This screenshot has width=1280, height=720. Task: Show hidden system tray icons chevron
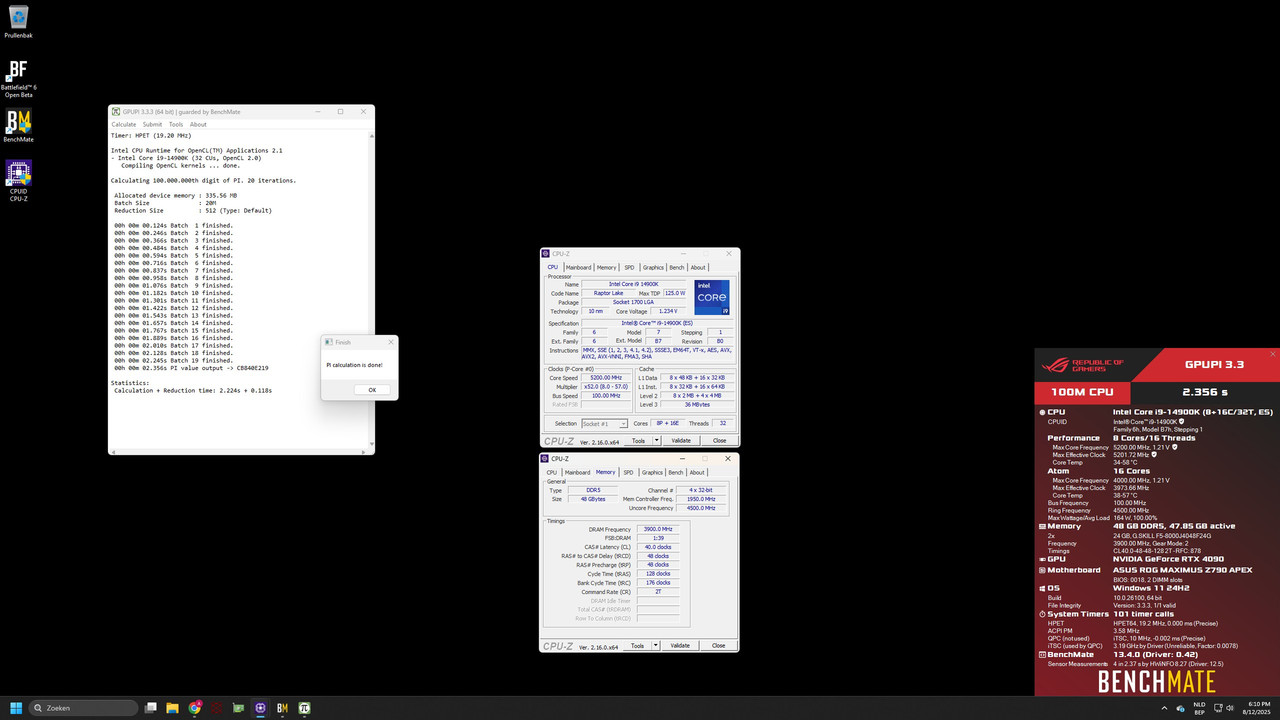pyautogui.click(x=1166, y=708)
